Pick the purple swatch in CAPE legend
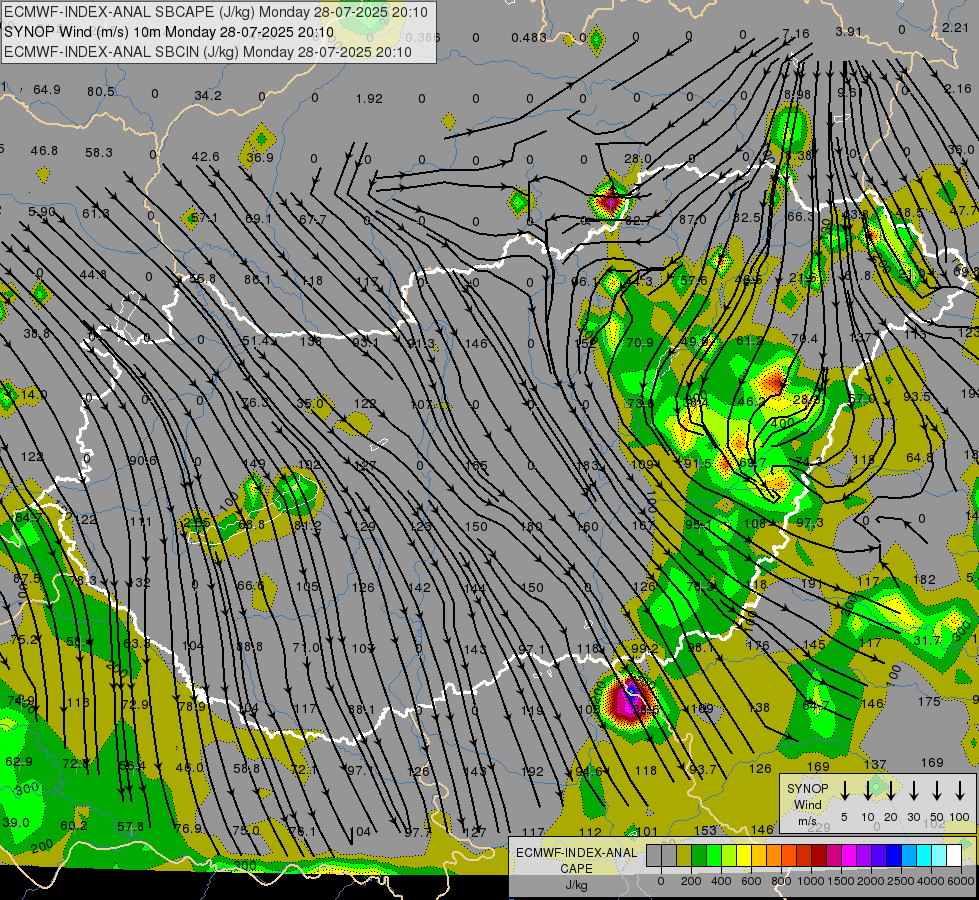Image resolution: width=979 pixels, height=900 pixels. coord(863,855)
